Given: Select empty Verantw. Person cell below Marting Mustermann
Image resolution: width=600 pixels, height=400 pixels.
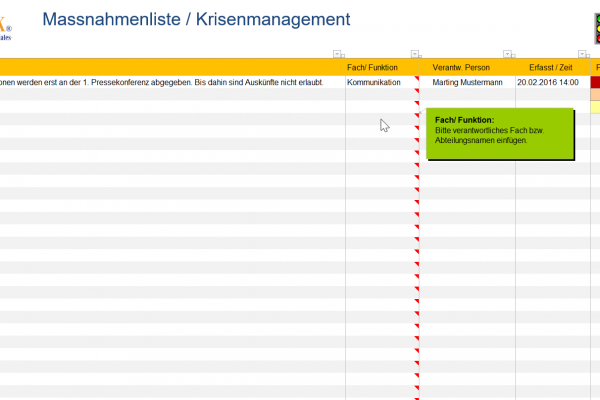Looking at the screenshot, I should pyautogui.click(x=466, y=94).
